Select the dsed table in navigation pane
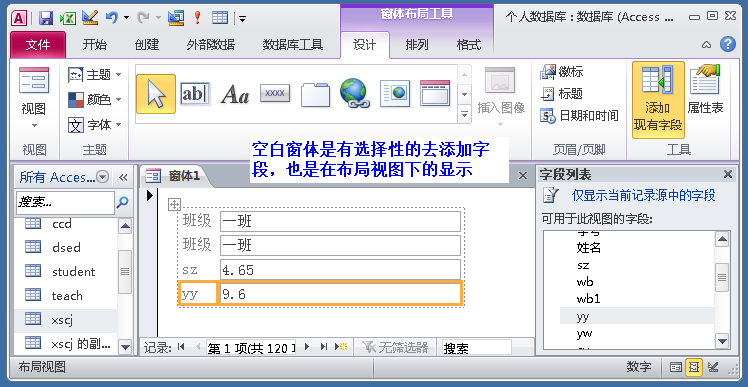This screenshot has width=748, height=387. point(65,247)
